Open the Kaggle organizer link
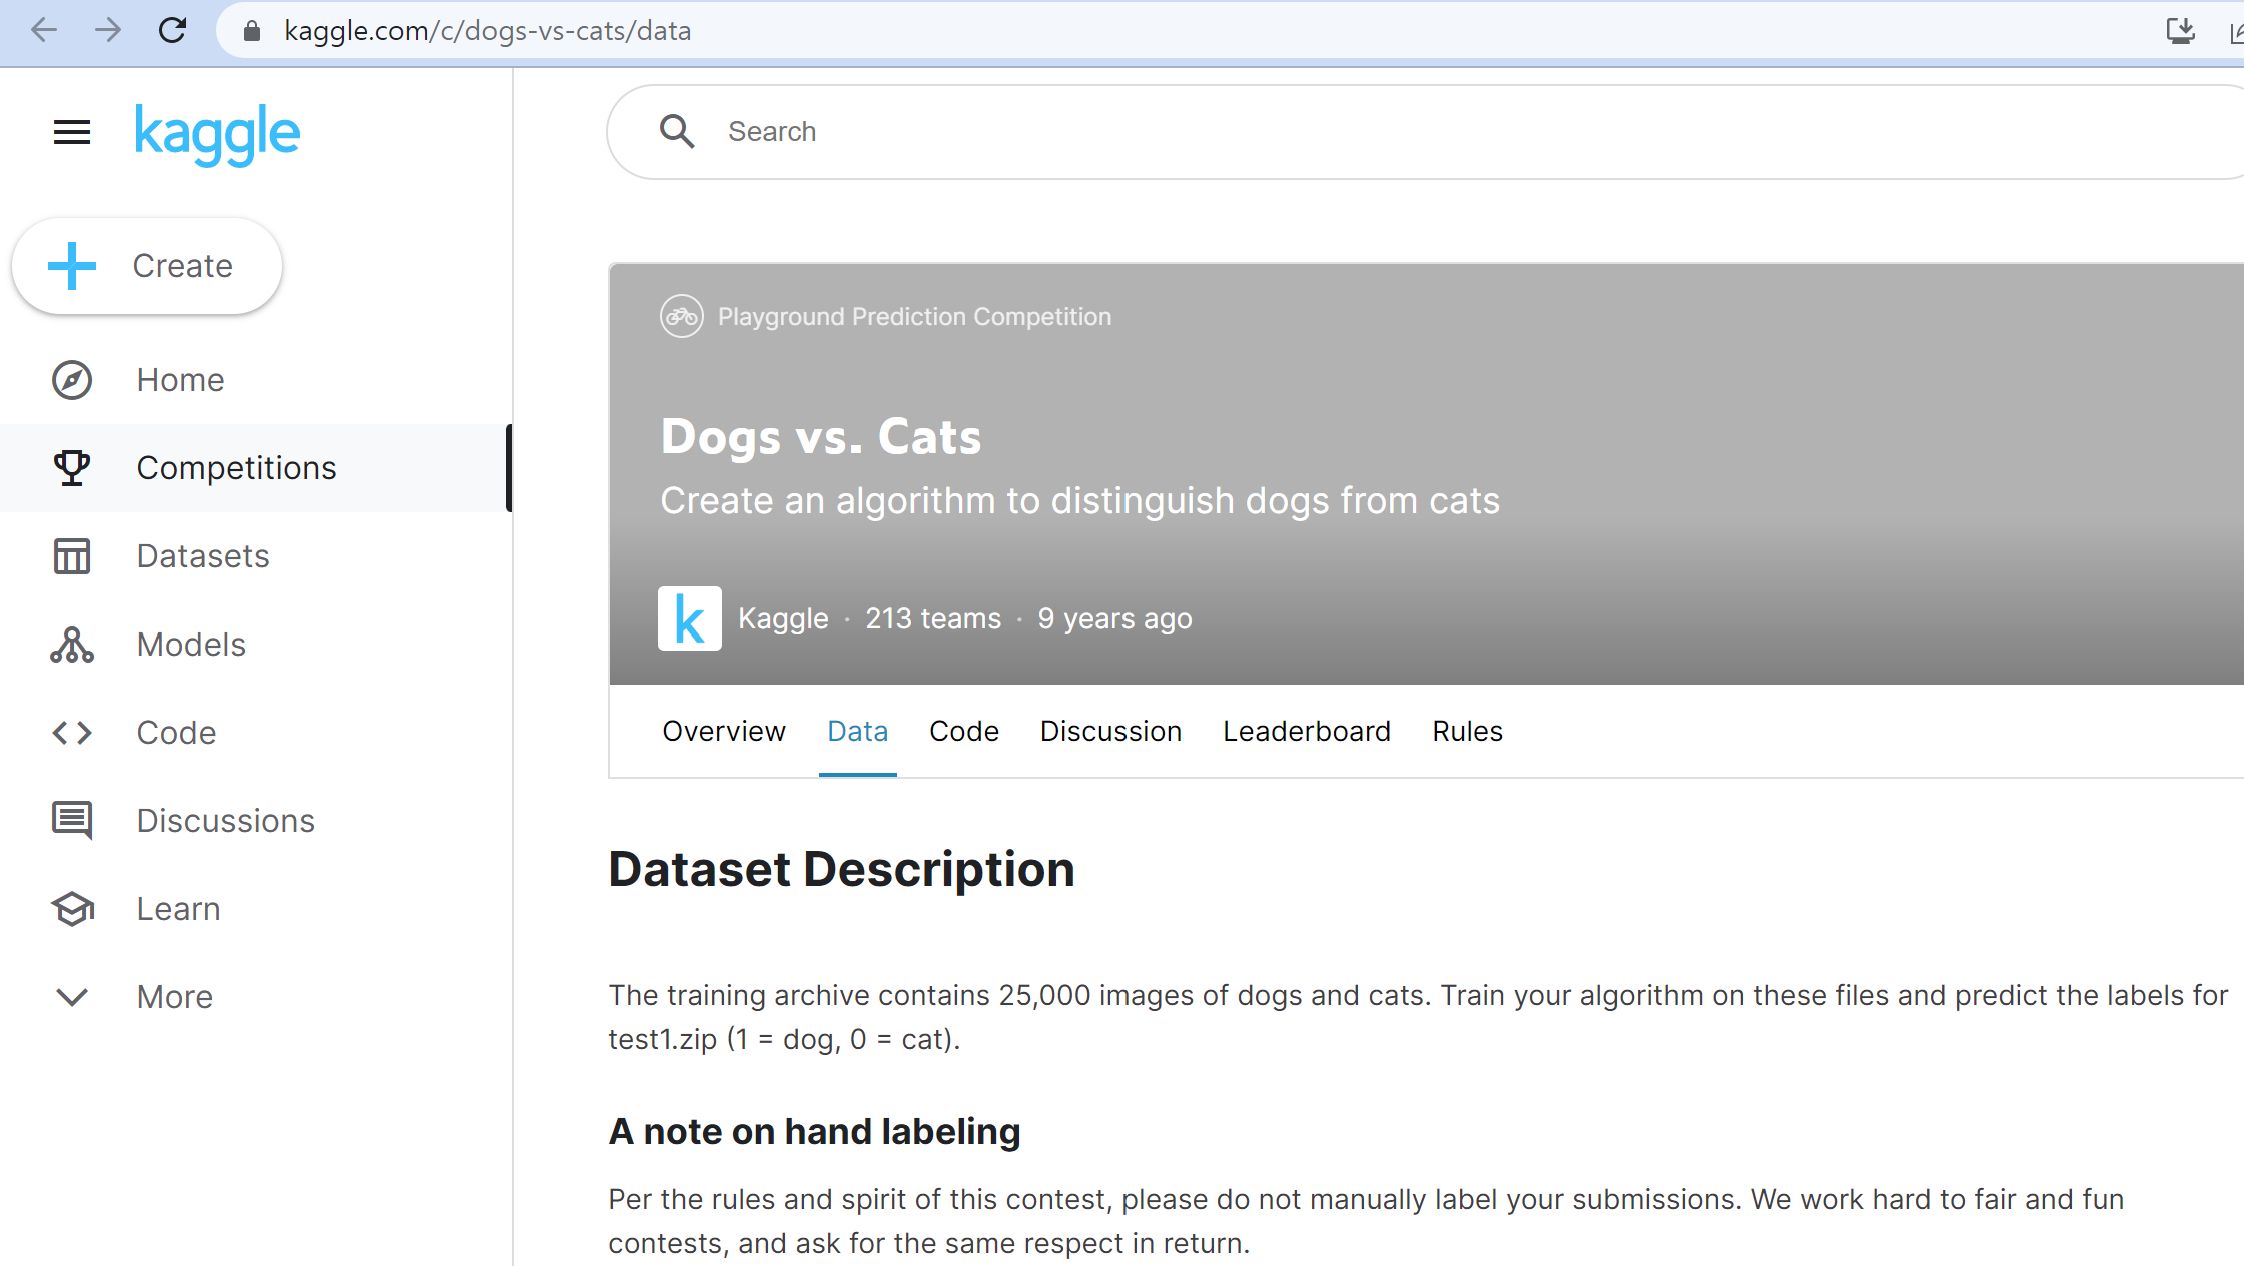The image size is (2244, 1266). point(783,618)
